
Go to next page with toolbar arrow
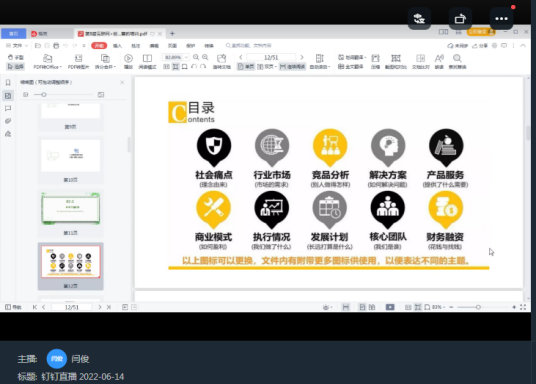[x=302, y=57]
